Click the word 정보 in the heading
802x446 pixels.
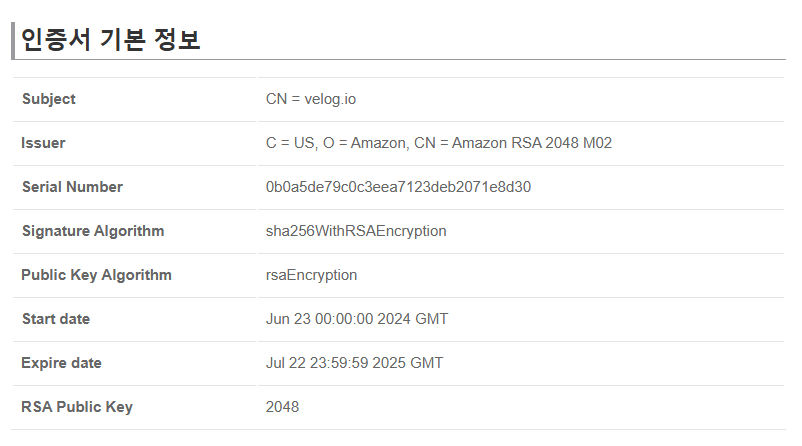177,39
